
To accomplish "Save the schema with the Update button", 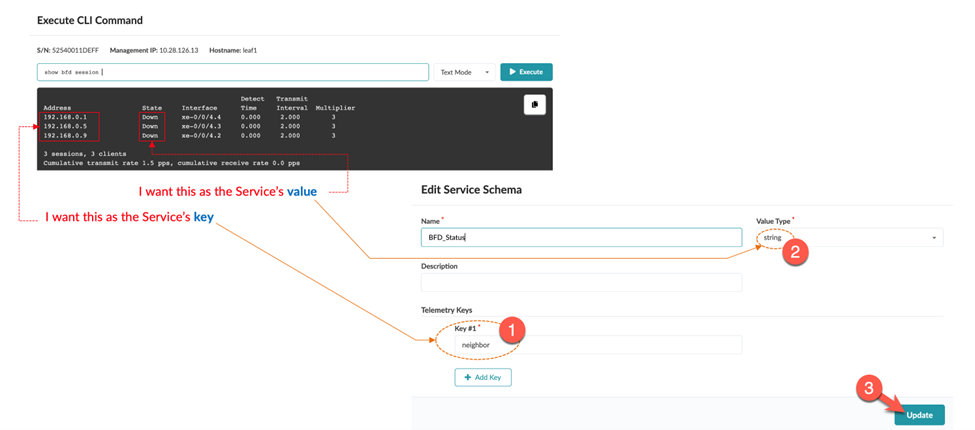I will click(x=919, y=415).
